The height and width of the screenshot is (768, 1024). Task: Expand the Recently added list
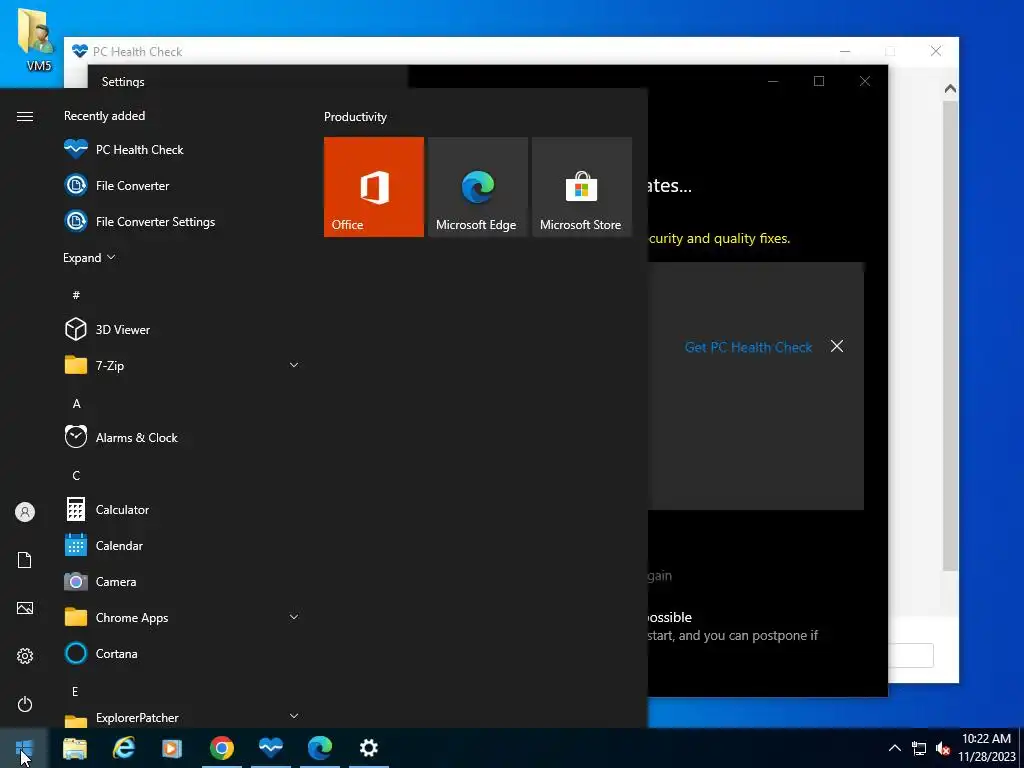pyautogui.click(x=89, y=258)
